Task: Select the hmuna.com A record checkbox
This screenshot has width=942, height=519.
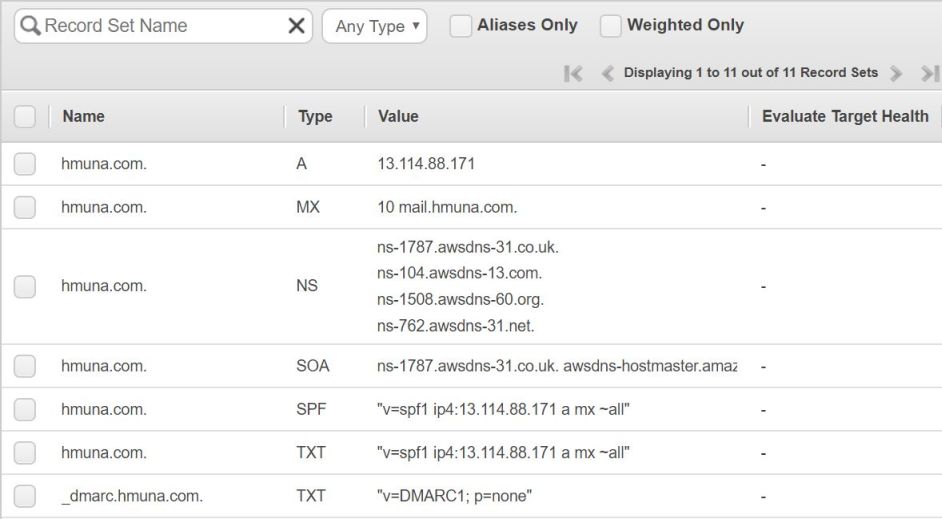Action: click(x=25, y=164)
